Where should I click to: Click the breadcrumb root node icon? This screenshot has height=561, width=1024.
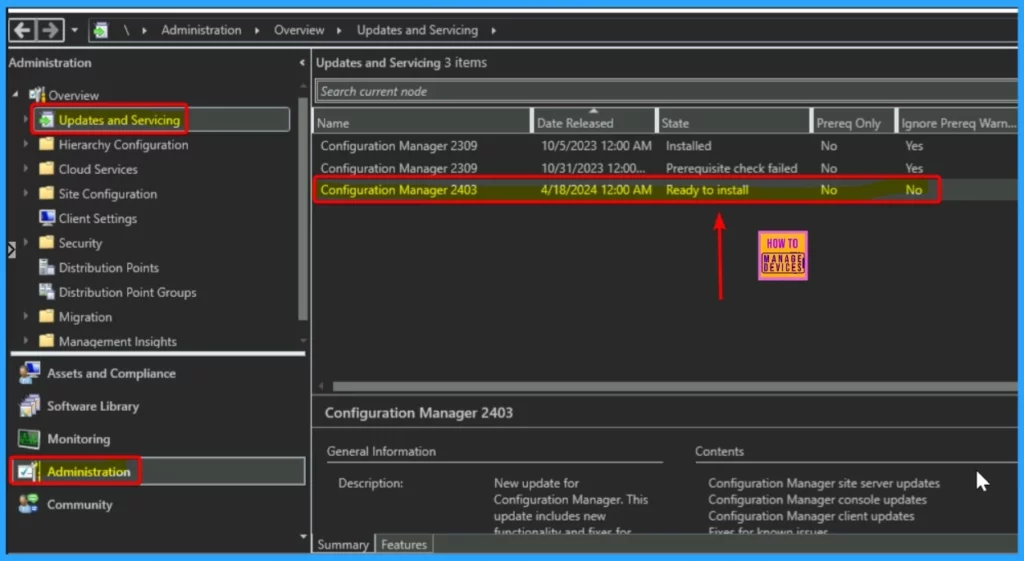[101, 30]
